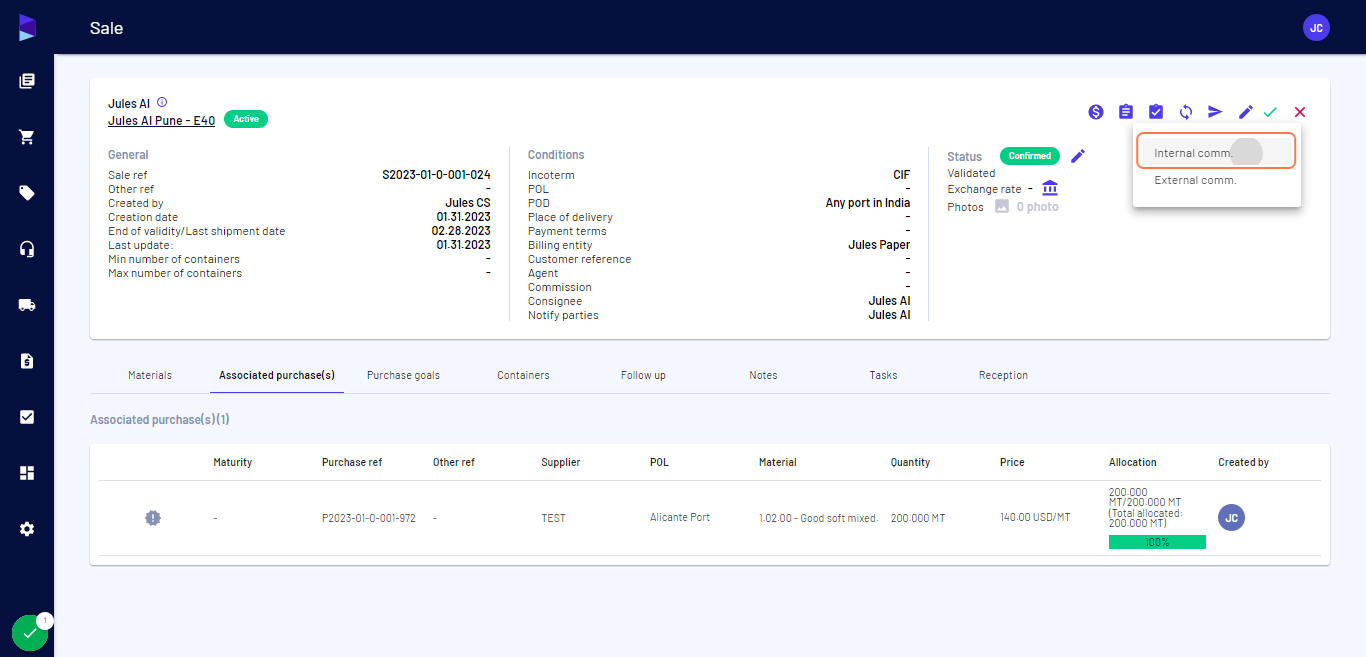The width and height of the screenshot is (1366, 657).
Task: Click the Associated purchase(s)(1) heading
Action: (160, 420)
